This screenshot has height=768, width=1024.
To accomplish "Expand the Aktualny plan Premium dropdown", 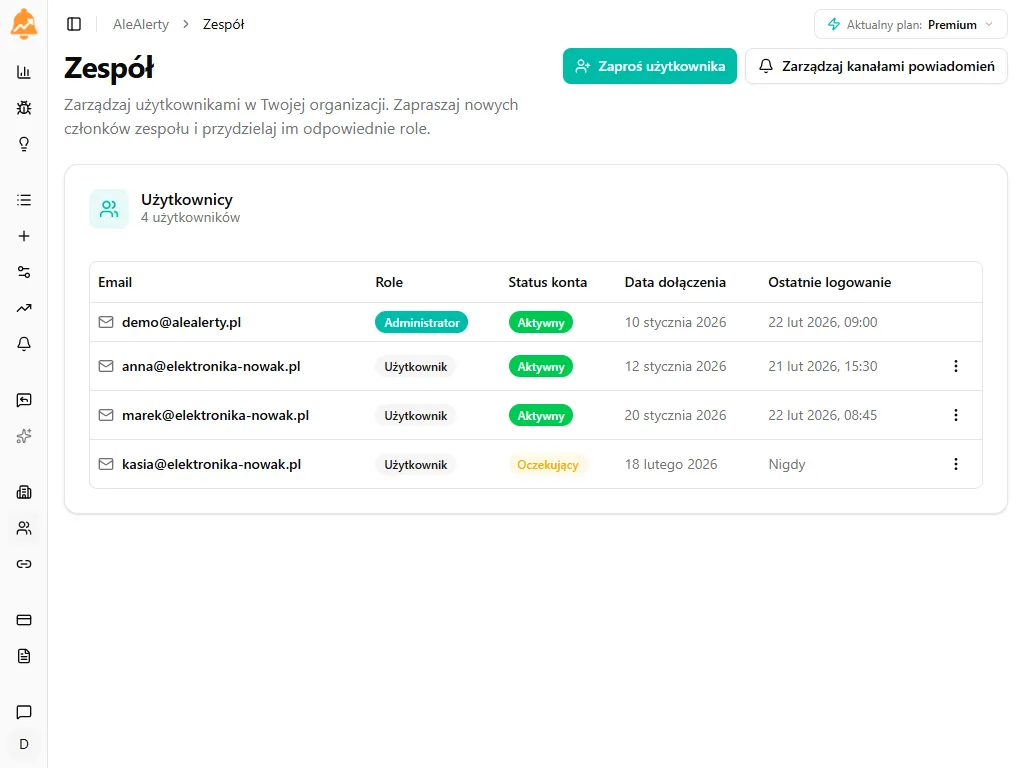I will point(910,25).
